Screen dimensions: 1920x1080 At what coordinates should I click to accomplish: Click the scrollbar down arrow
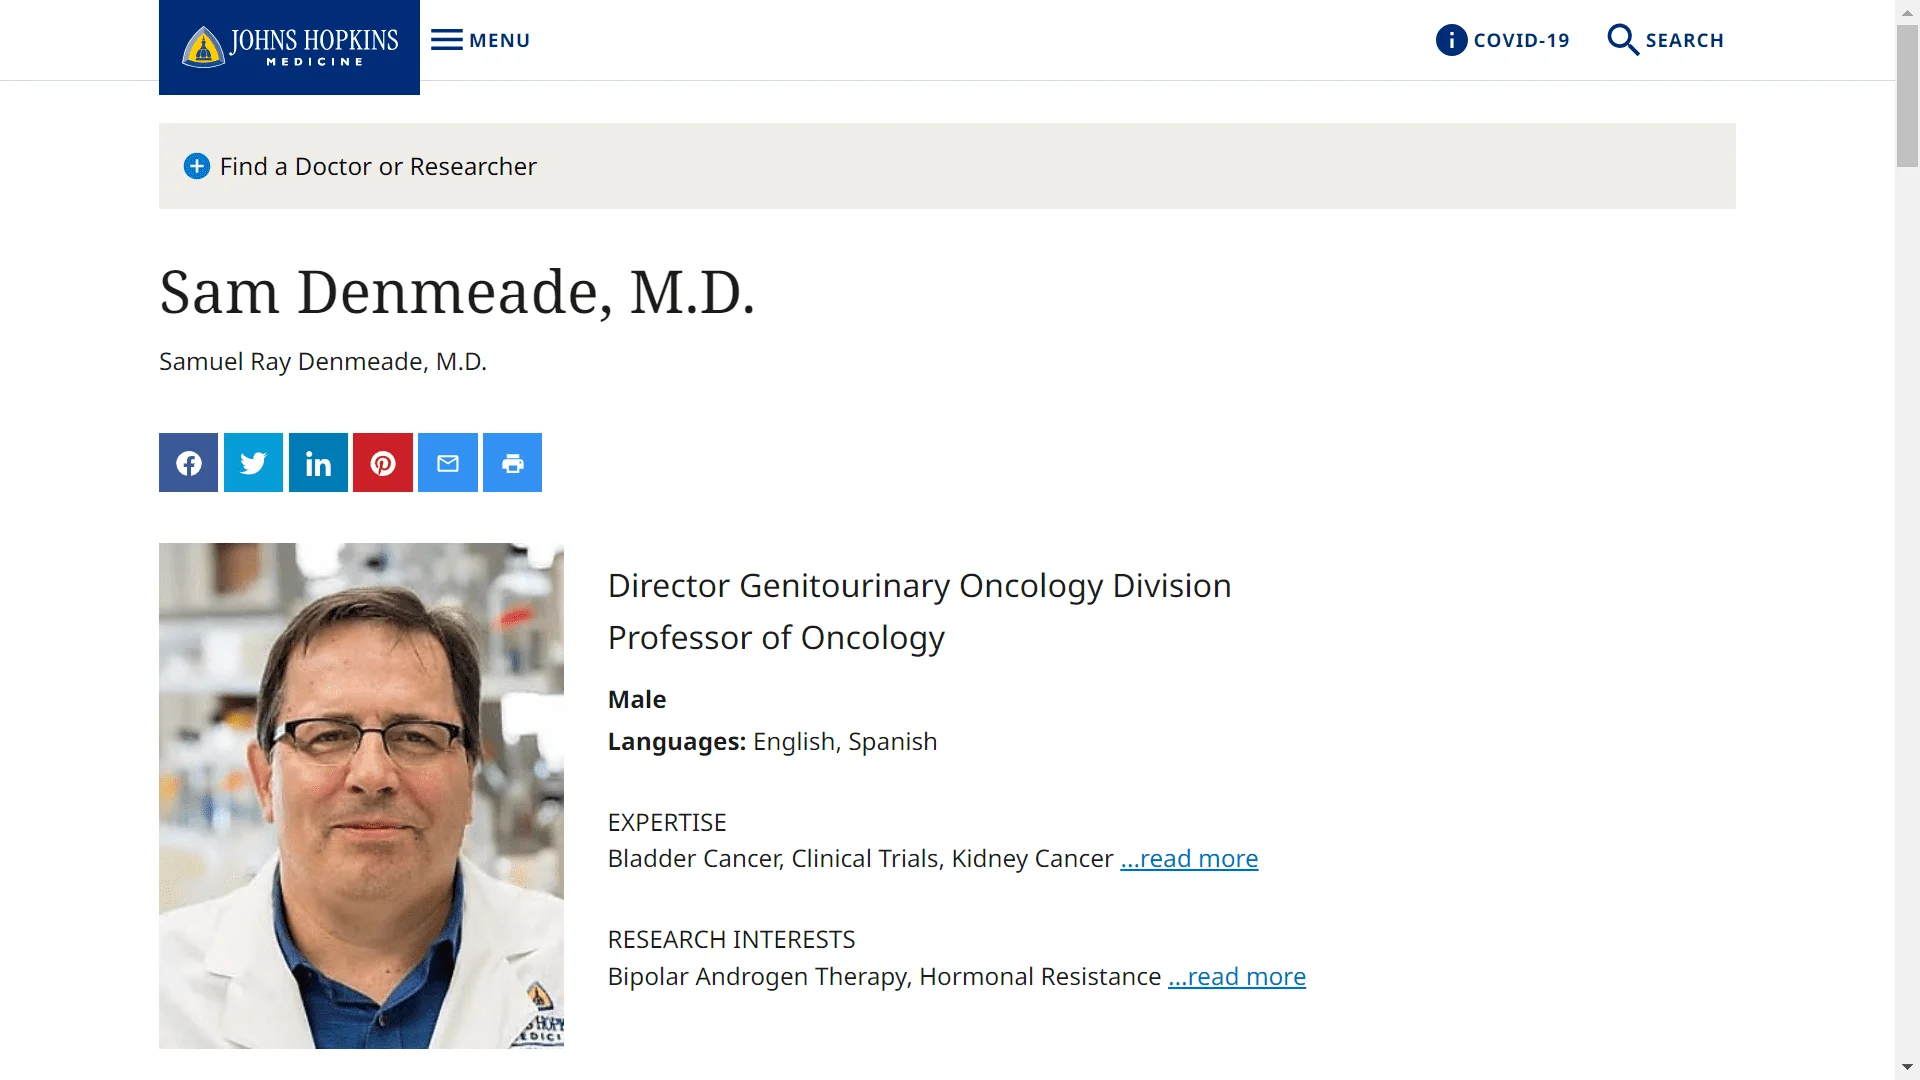[x=1907, y=1067]
